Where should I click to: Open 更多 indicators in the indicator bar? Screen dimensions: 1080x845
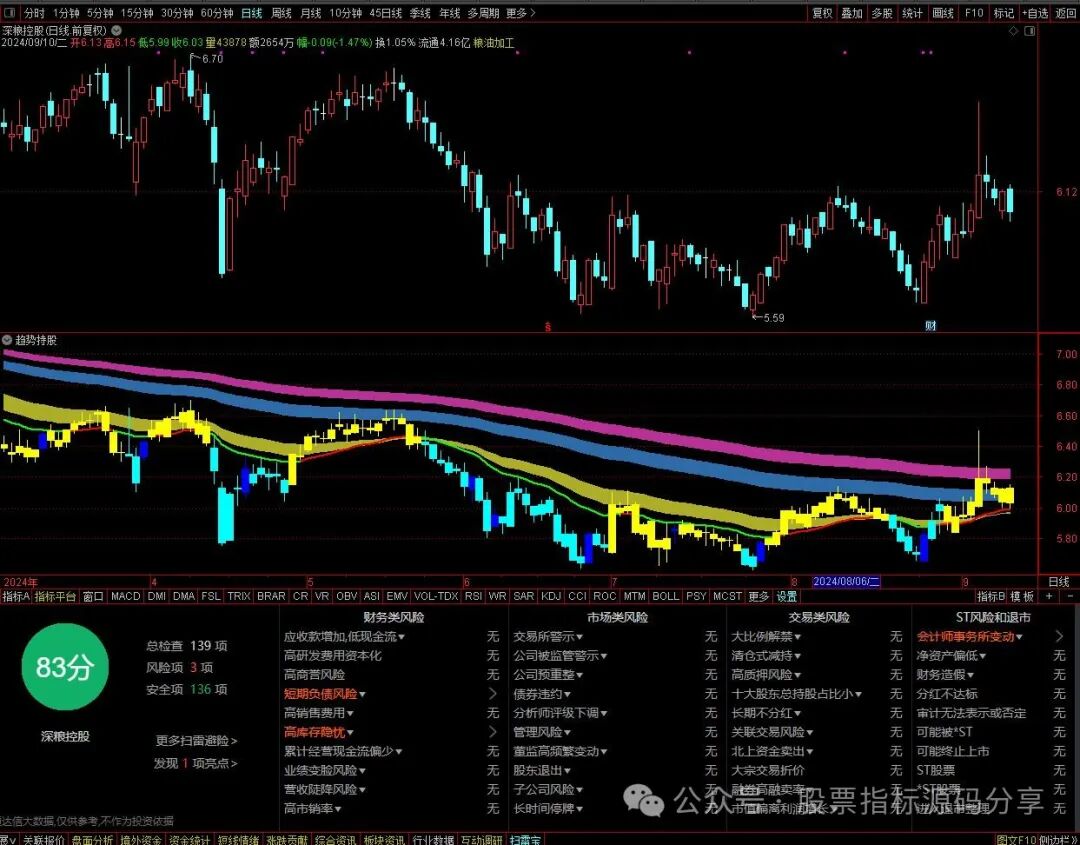758,596
